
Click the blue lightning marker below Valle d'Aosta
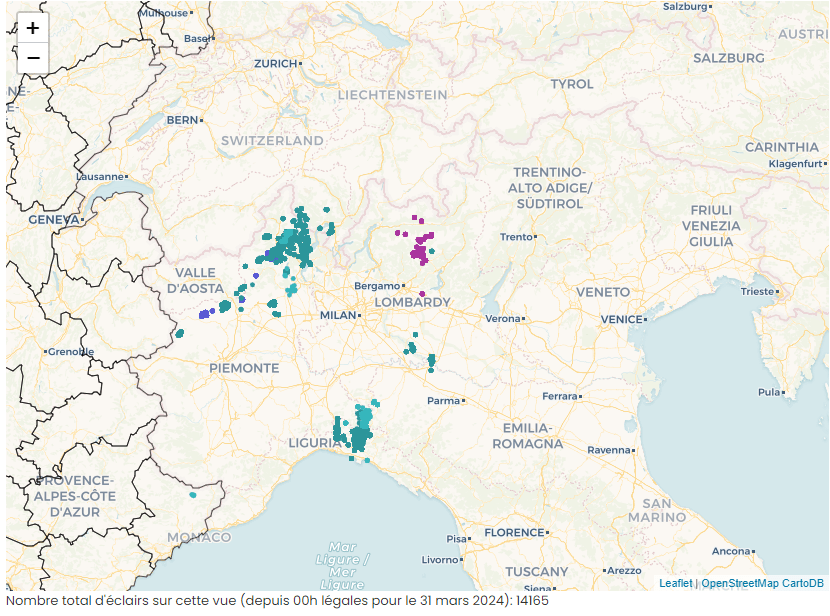pyautogui.click(x=204, y=314)
